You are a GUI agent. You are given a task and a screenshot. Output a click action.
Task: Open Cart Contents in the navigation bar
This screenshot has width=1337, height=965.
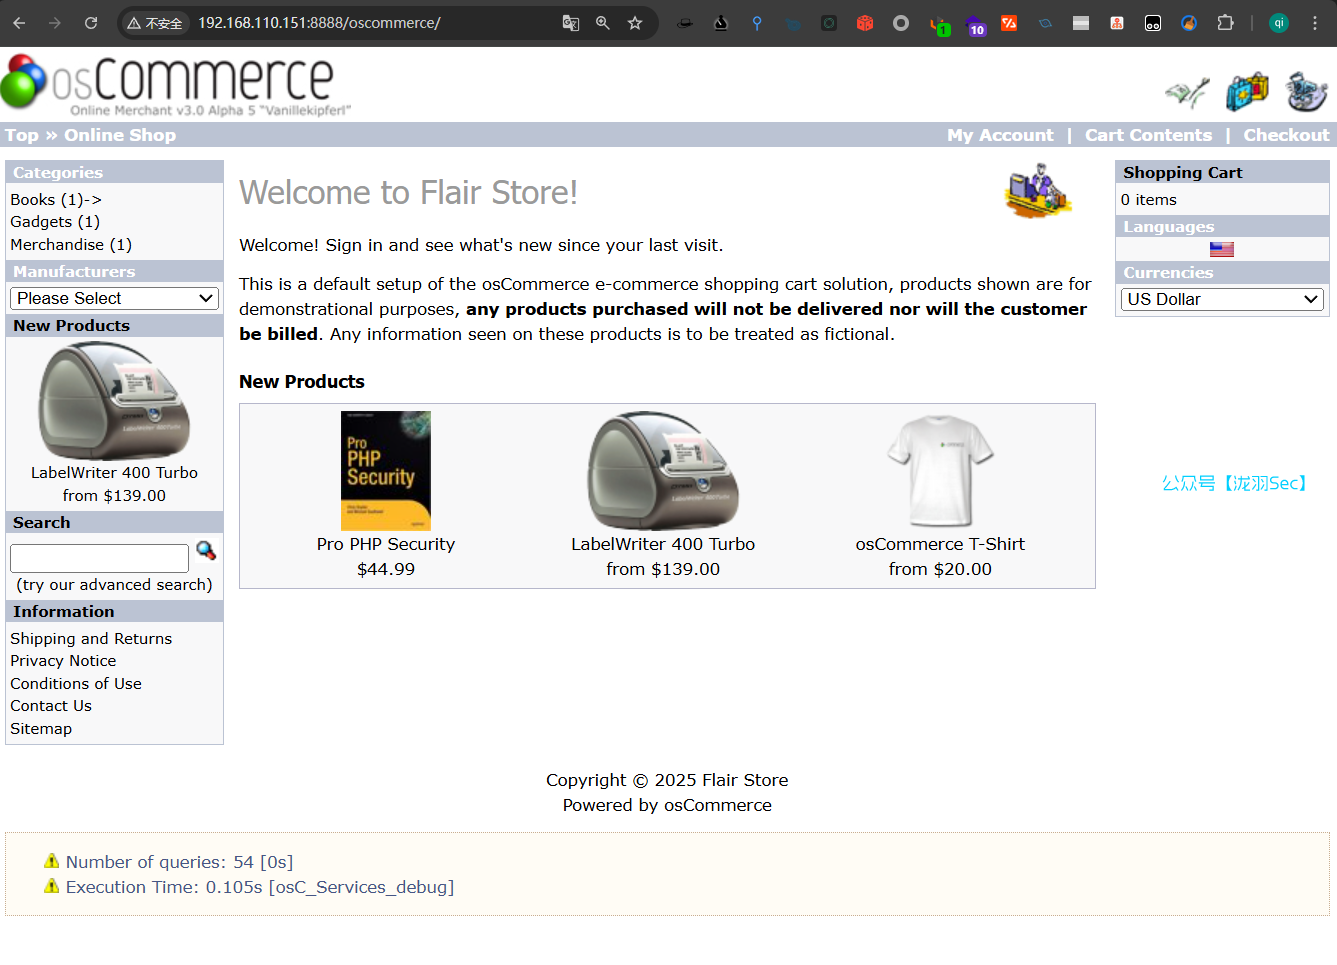tap(1147, 135)
